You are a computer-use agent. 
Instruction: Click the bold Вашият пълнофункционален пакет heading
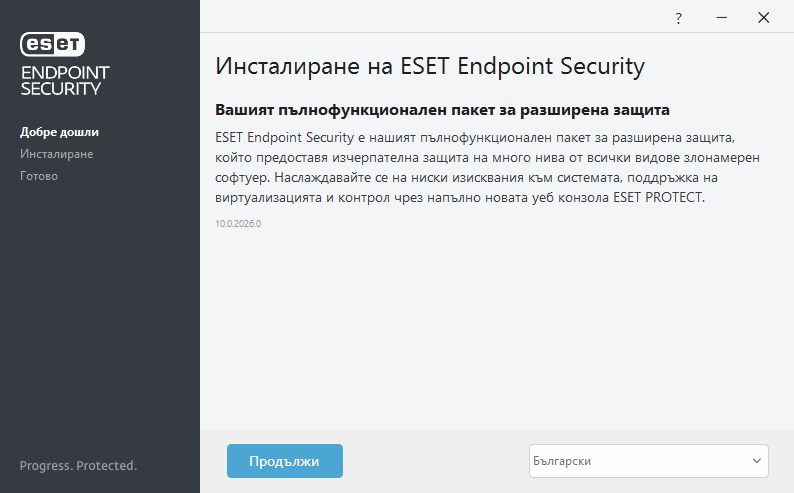[441, 108]
